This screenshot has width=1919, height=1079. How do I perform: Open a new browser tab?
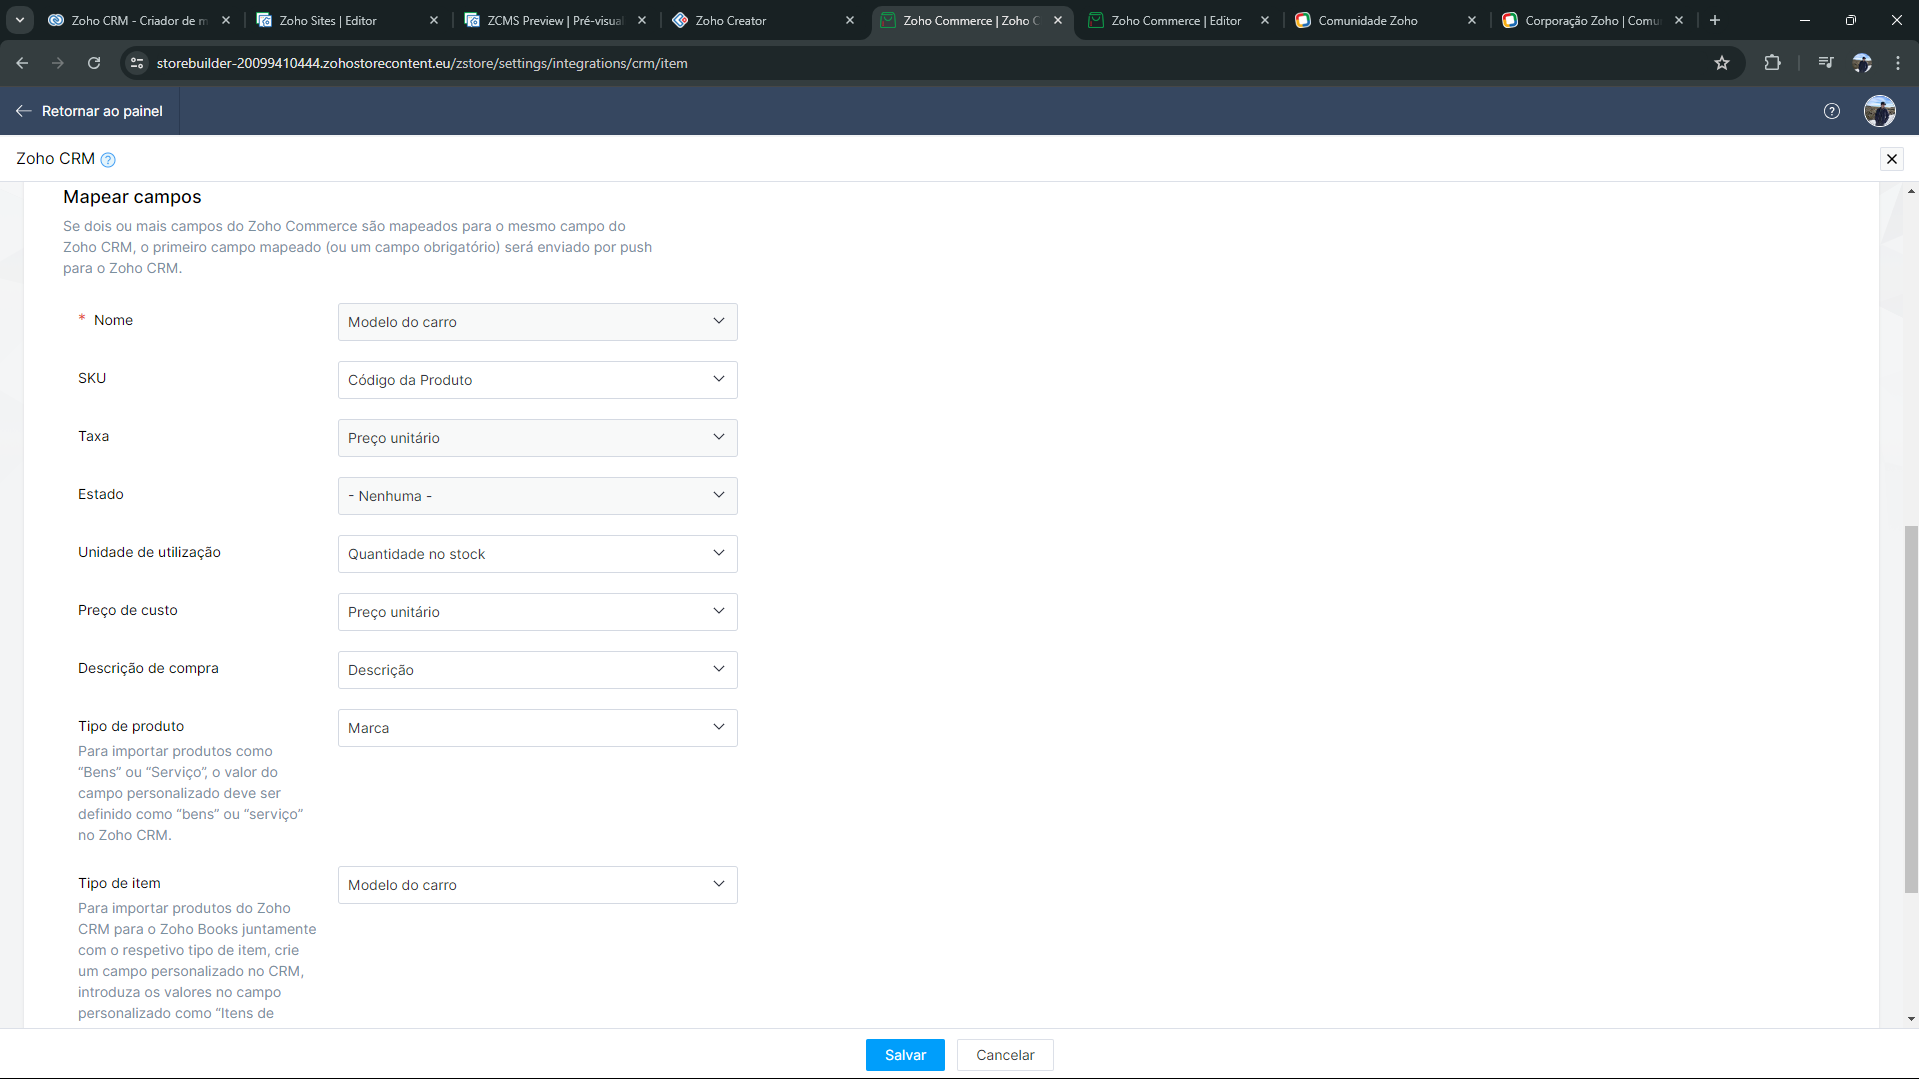coord(1715,20)
